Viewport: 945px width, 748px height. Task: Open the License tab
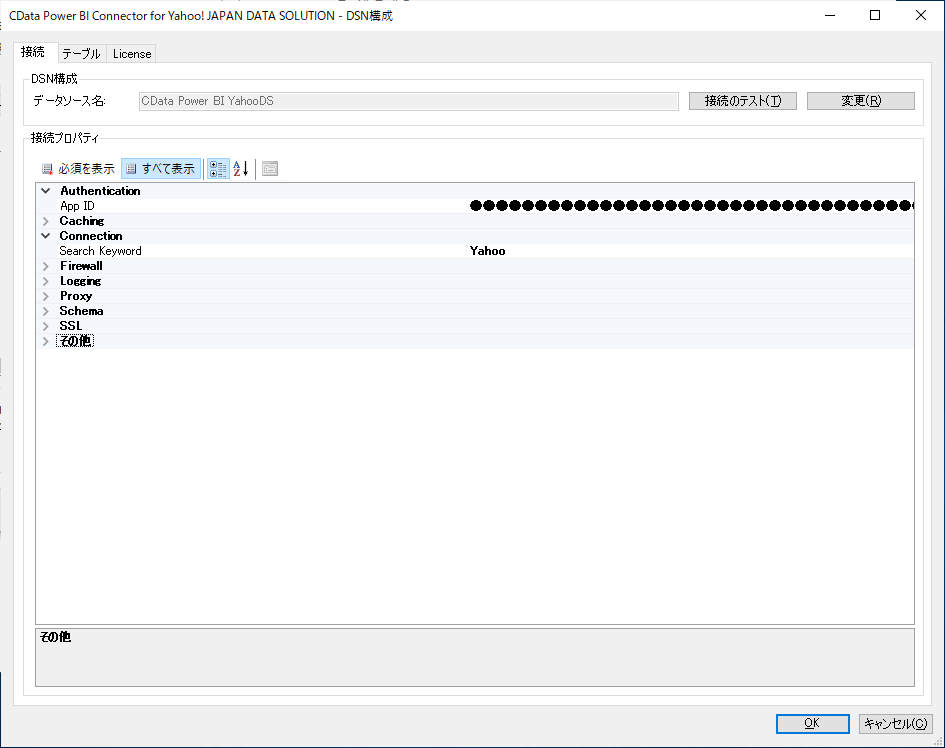pos(131,54)
